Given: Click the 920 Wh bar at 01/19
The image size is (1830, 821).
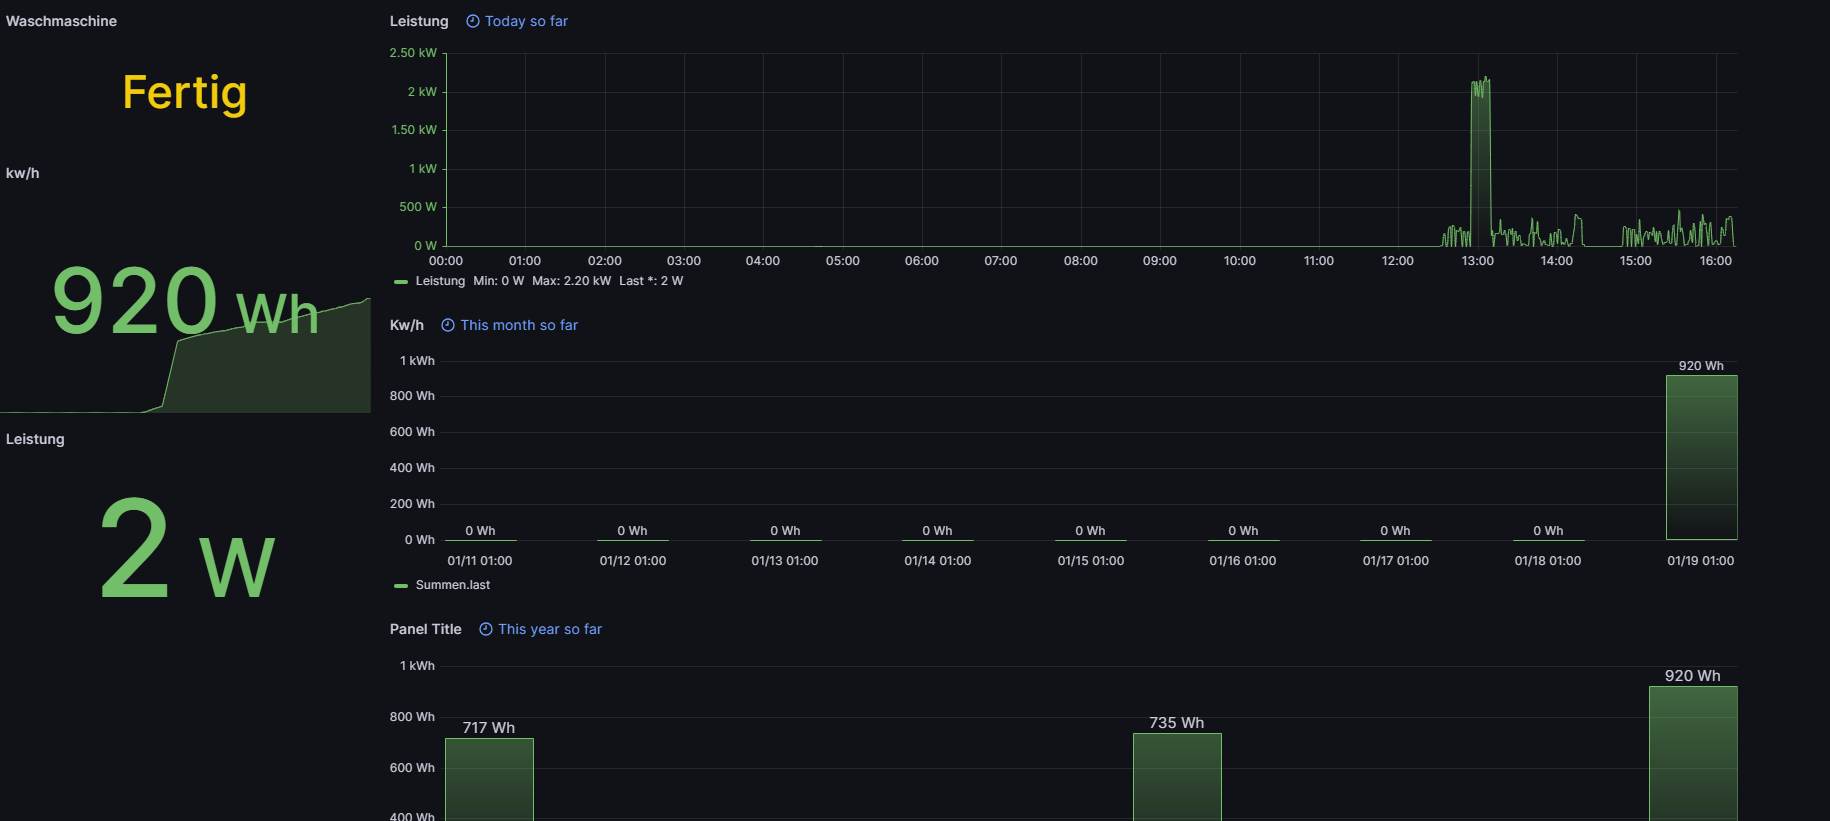Looking at the screenshot, I should tap(1701, 457).
